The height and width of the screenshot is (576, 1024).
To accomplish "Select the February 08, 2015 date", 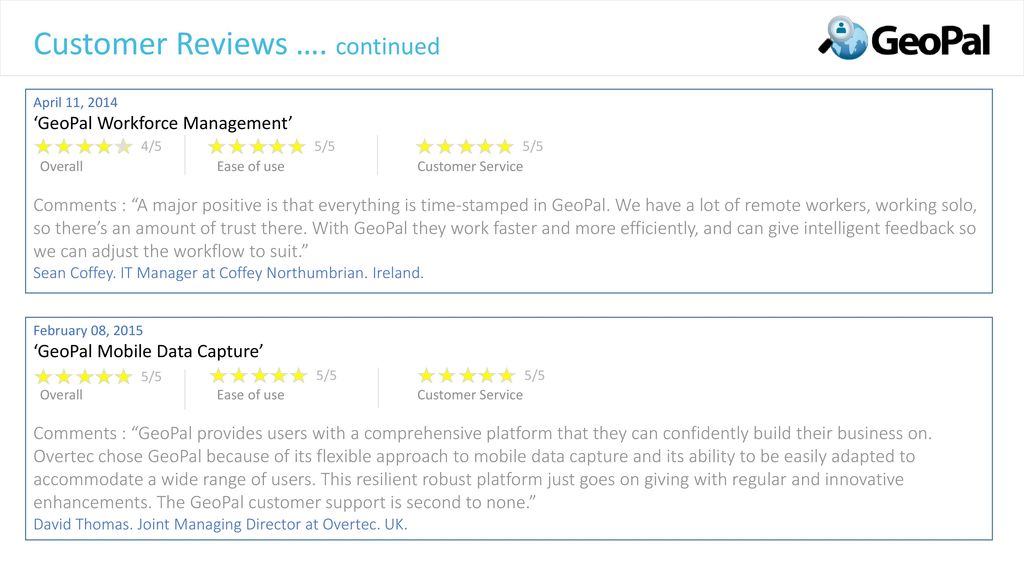I will tap(88, 330).
